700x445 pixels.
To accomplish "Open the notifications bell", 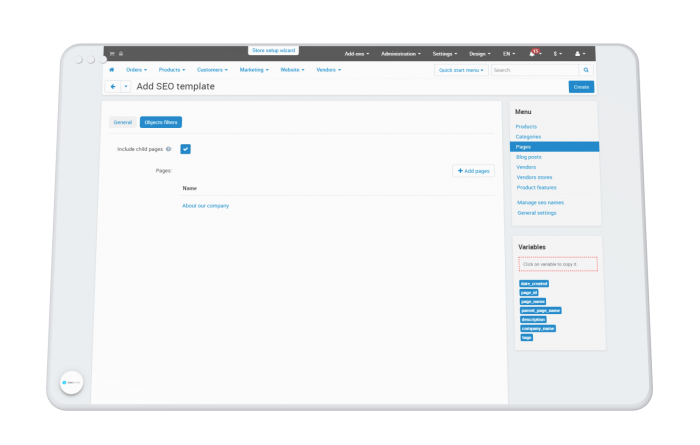I will (532, 54).
